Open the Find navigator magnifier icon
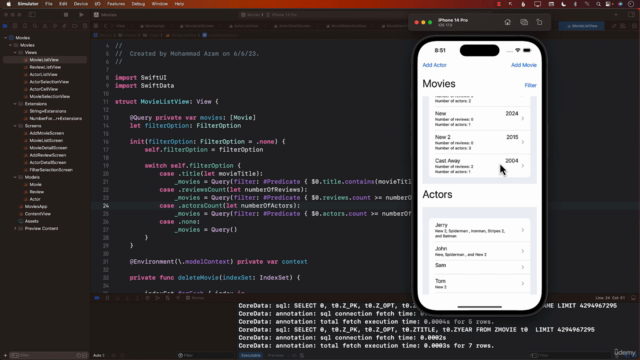This screenshot has width=640, height=360. 35,26
